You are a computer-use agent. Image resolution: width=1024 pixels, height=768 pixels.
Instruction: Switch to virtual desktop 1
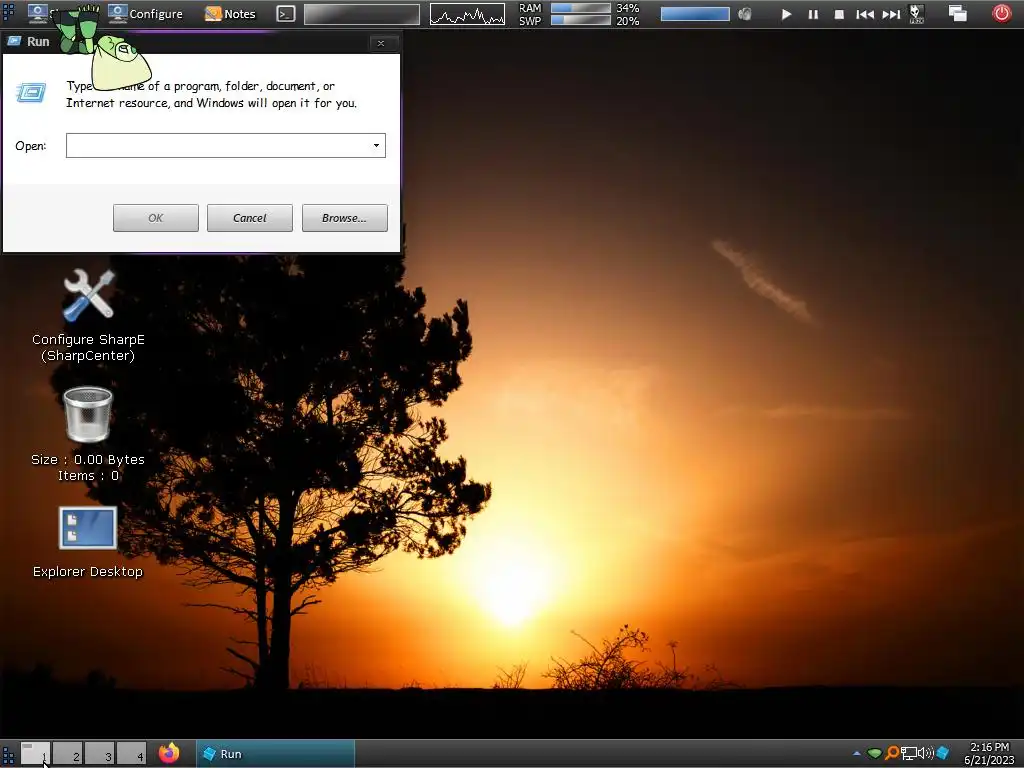click(35, 754)
